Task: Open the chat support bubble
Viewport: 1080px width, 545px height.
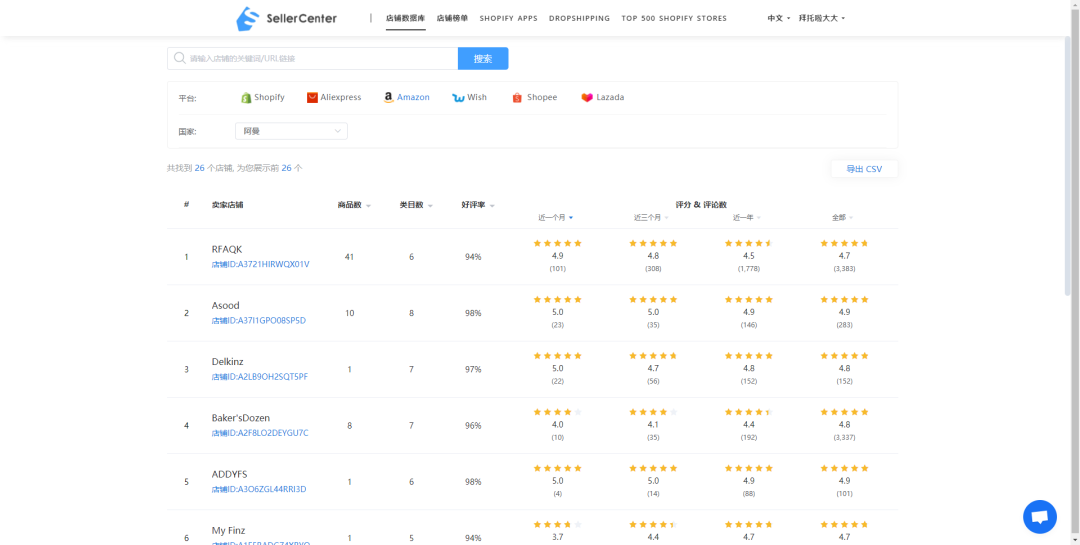Action: 1039,516
